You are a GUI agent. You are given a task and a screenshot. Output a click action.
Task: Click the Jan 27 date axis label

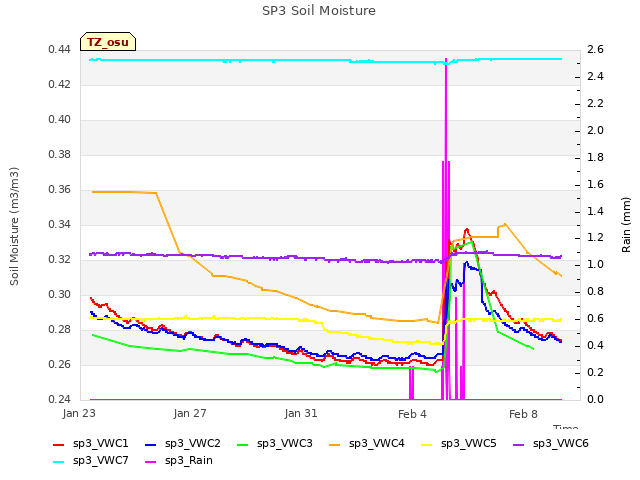tap(190, 413)
